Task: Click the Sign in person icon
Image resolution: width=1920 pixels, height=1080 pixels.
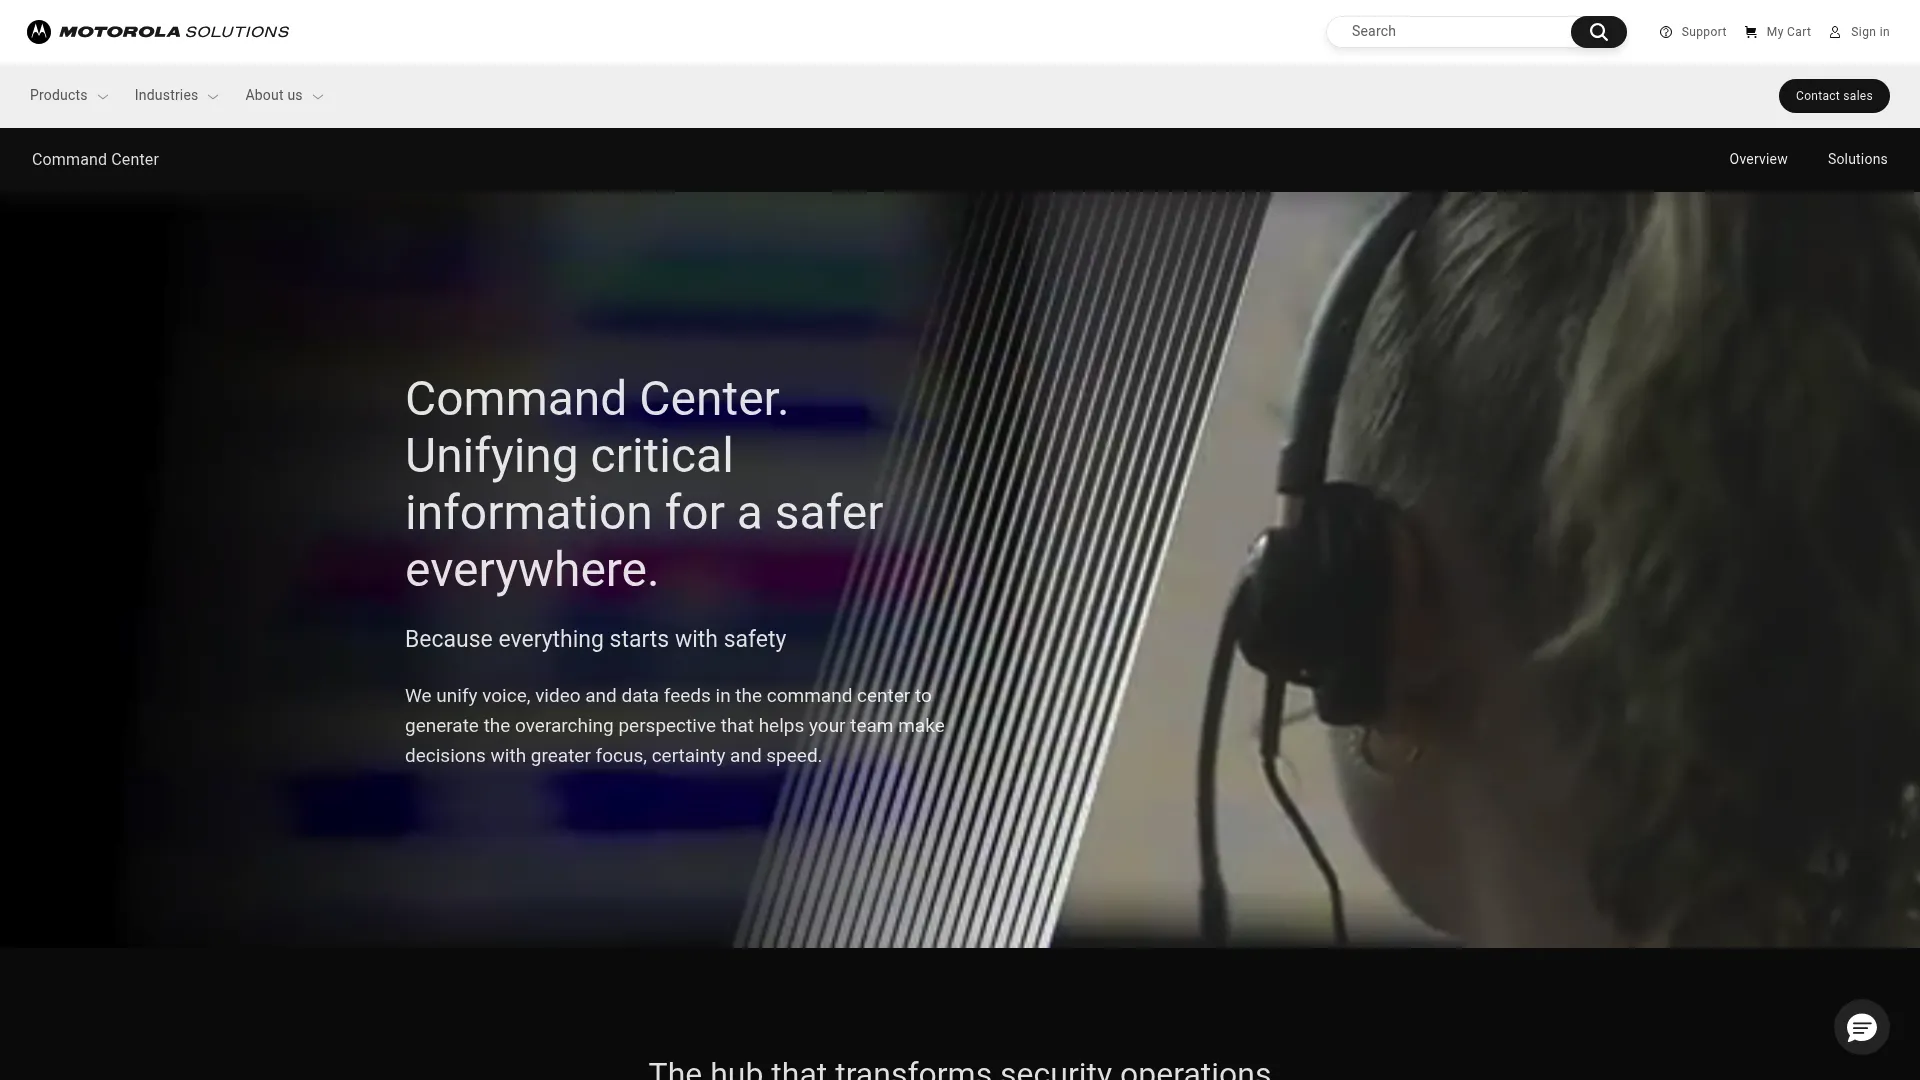Action: (x=1835, y=32)
